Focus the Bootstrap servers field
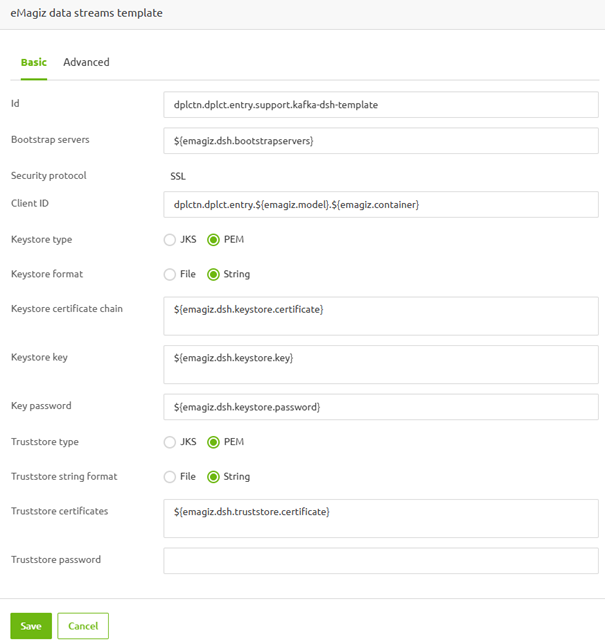The width and height of the screenshot is (605, 644). [x=381, y=141]
